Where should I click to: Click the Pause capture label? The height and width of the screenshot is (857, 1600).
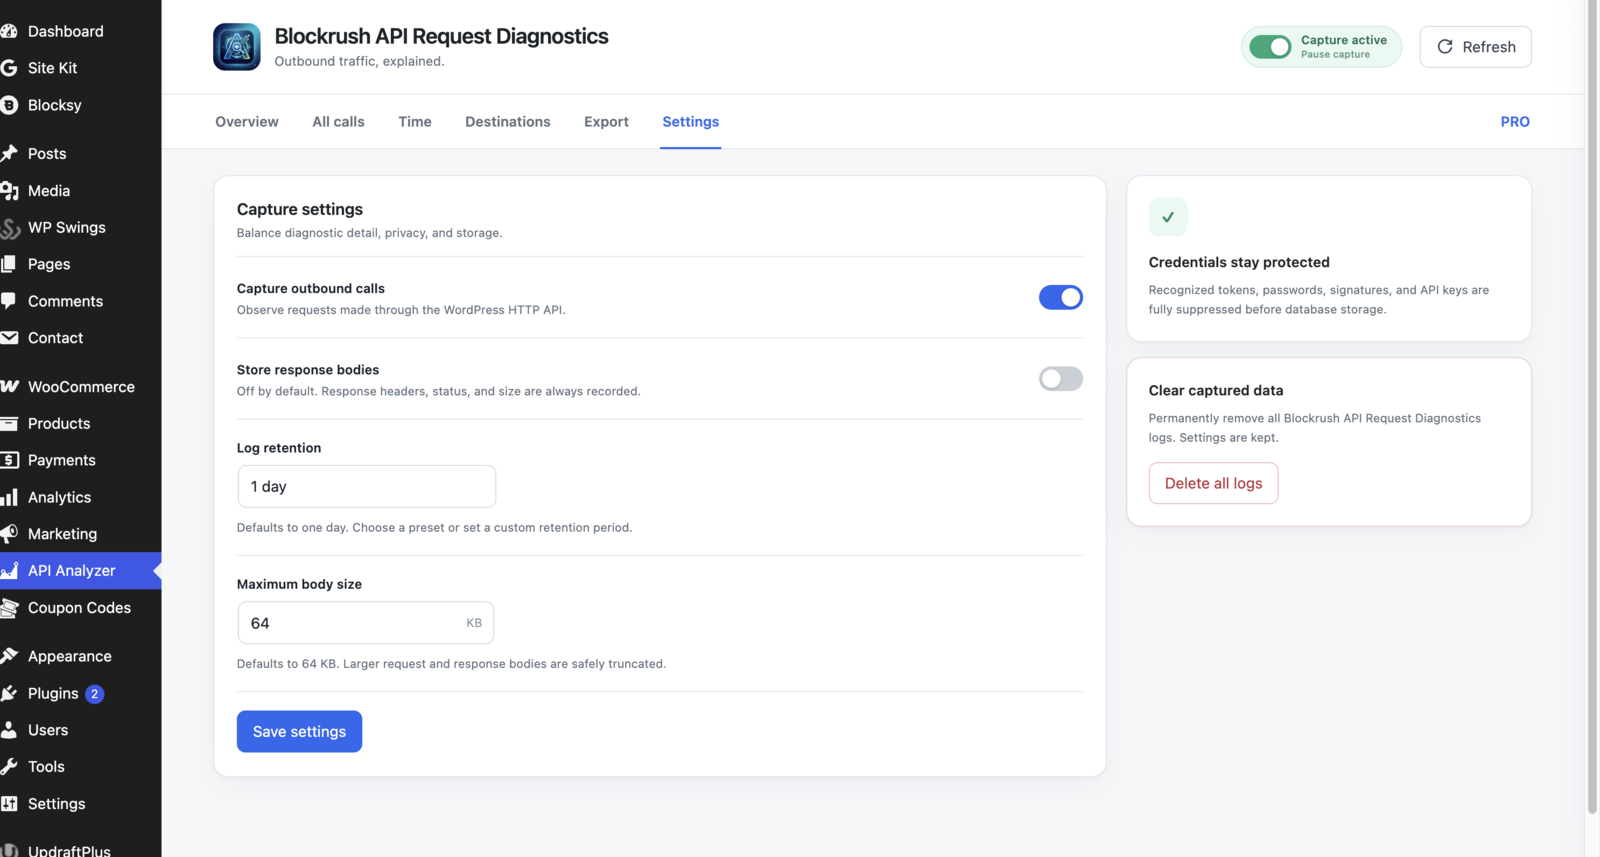click(x=1335, y=55)
